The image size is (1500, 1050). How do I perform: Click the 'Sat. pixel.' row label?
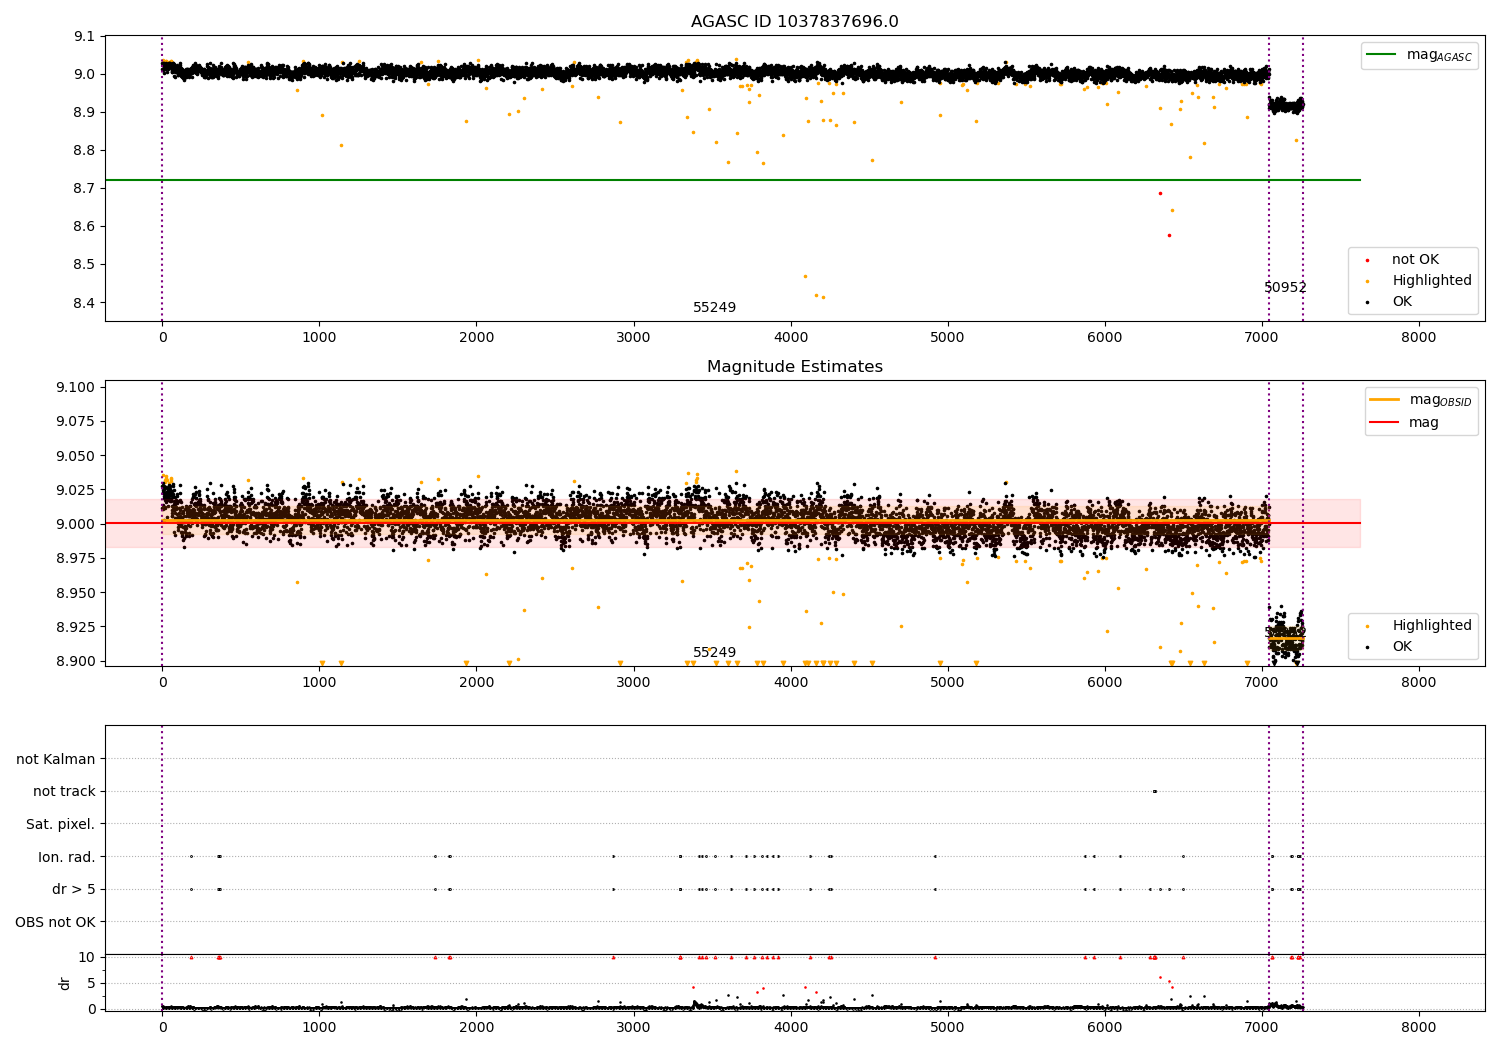pos(61,824)
